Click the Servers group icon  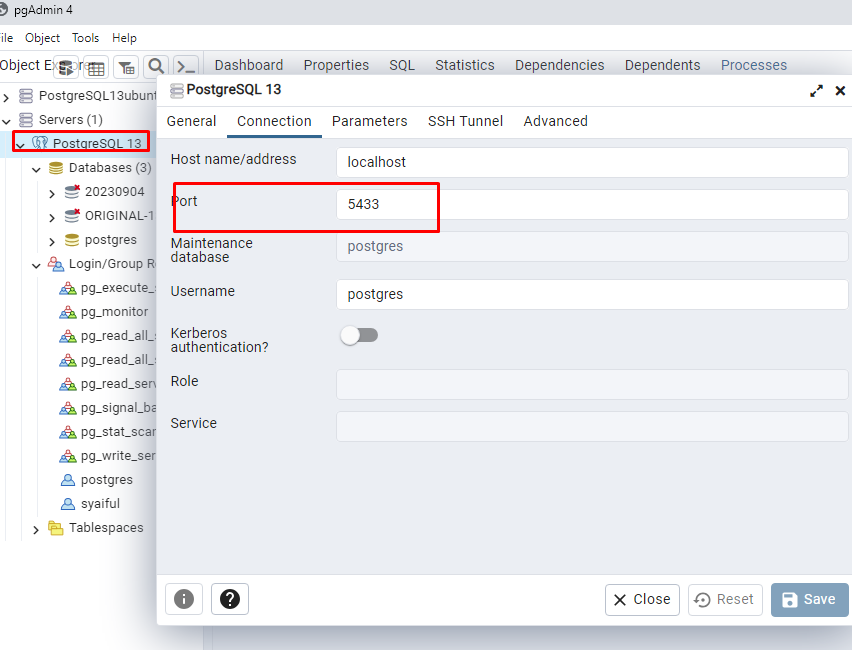(x=26, y=120)
